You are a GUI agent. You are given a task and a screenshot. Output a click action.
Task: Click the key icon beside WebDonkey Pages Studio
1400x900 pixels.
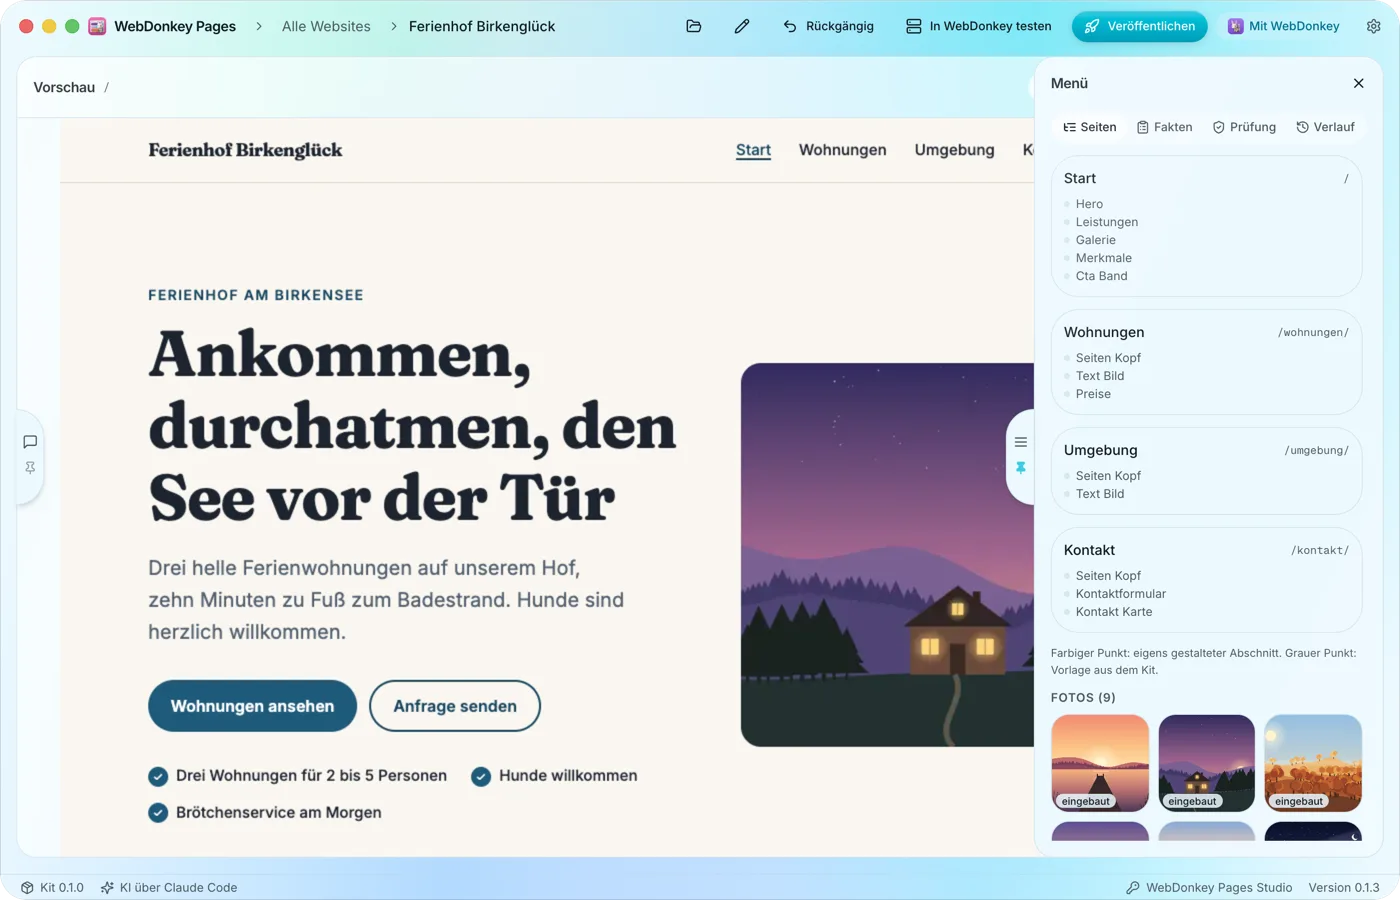point(1133,887)
